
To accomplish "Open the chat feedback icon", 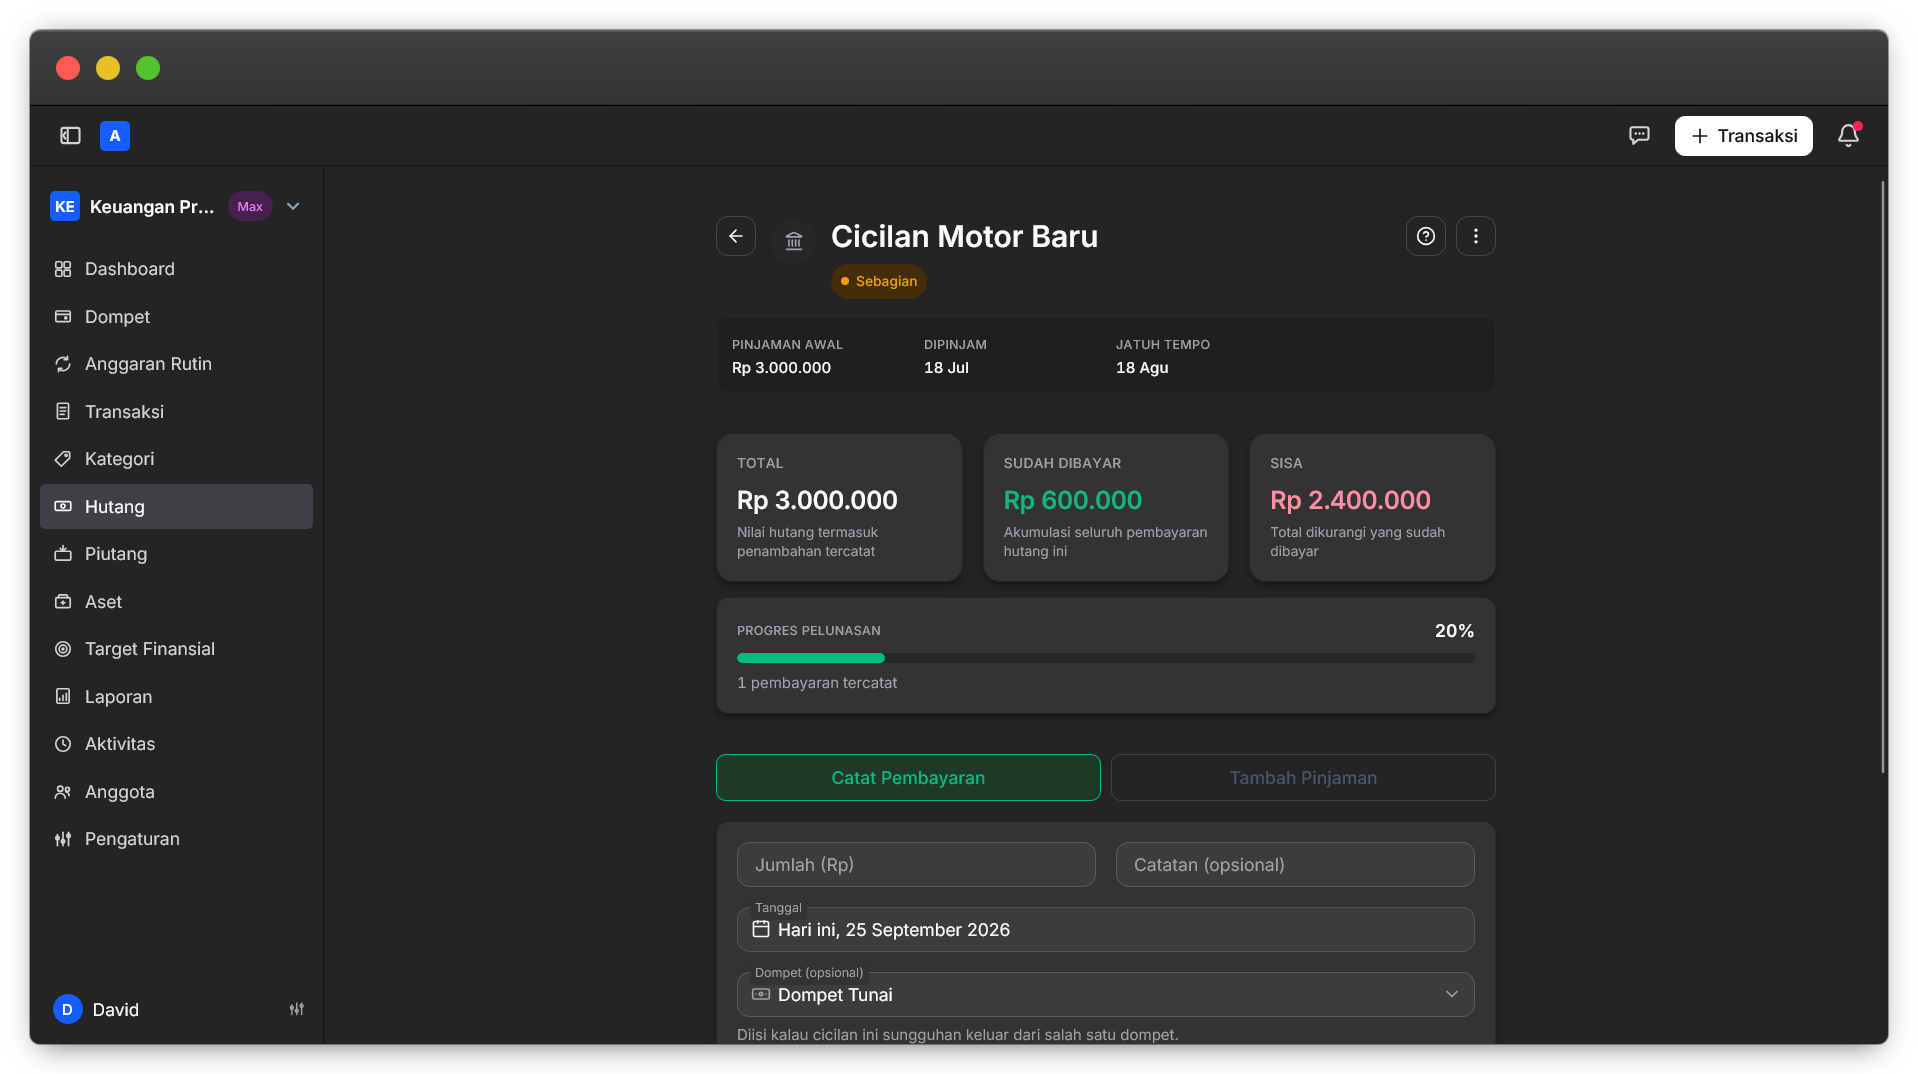I will point(1639,136).
